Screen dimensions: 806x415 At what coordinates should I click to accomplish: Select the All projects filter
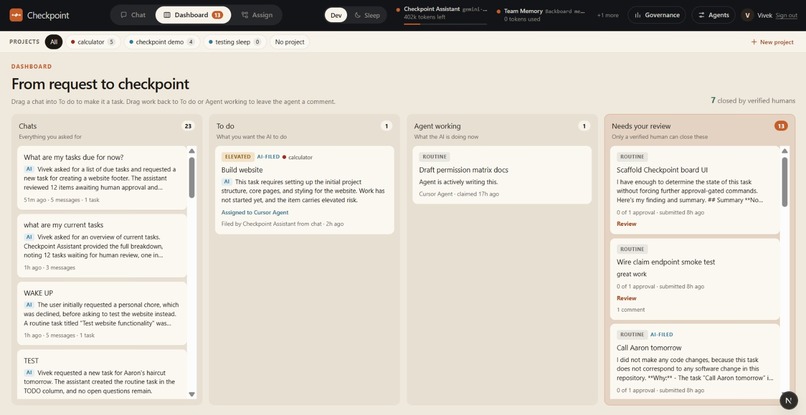point(53,42)
